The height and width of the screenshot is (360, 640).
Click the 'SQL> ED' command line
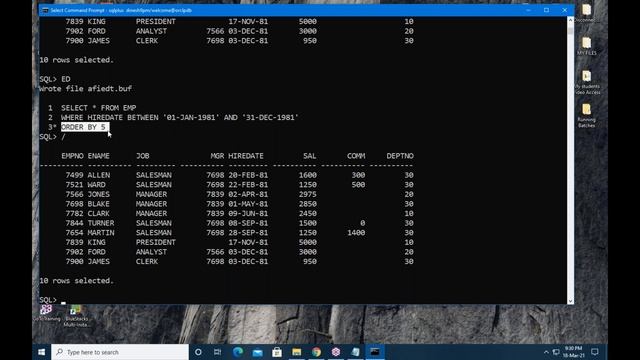click(x=55, y=79)
